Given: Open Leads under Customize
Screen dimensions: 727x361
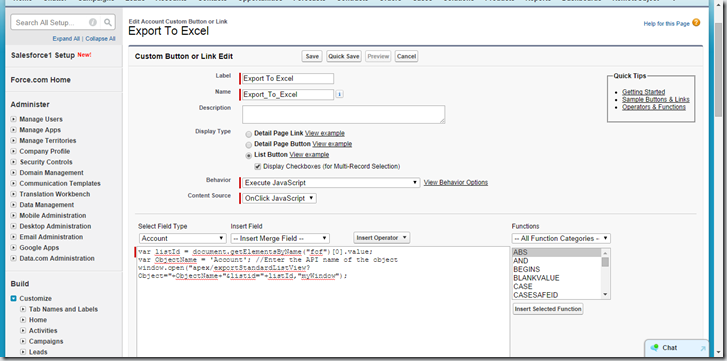Looking at the screenshot, I should point(38,352).
